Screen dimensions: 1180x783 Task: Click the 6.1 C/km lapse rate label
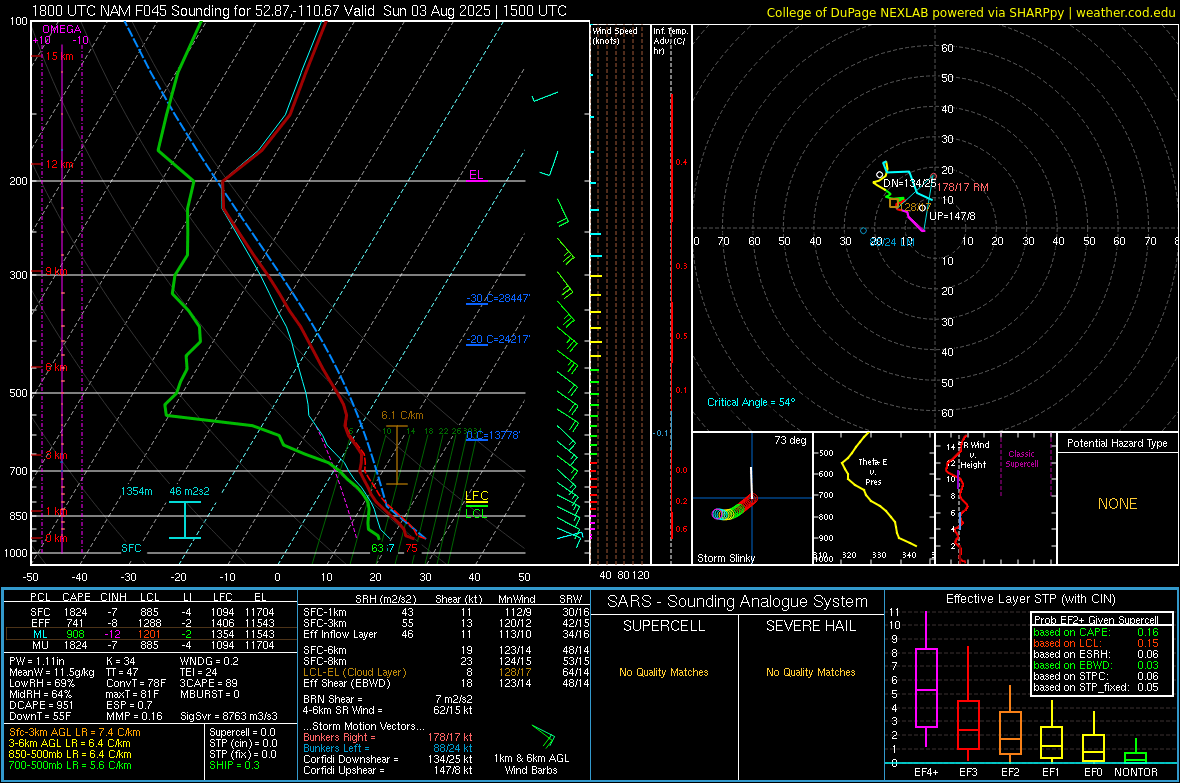(x=402, y=415)
